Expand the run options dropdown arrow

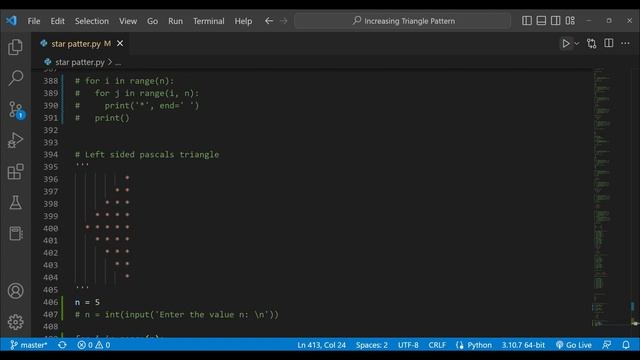(x=577, y=43)
